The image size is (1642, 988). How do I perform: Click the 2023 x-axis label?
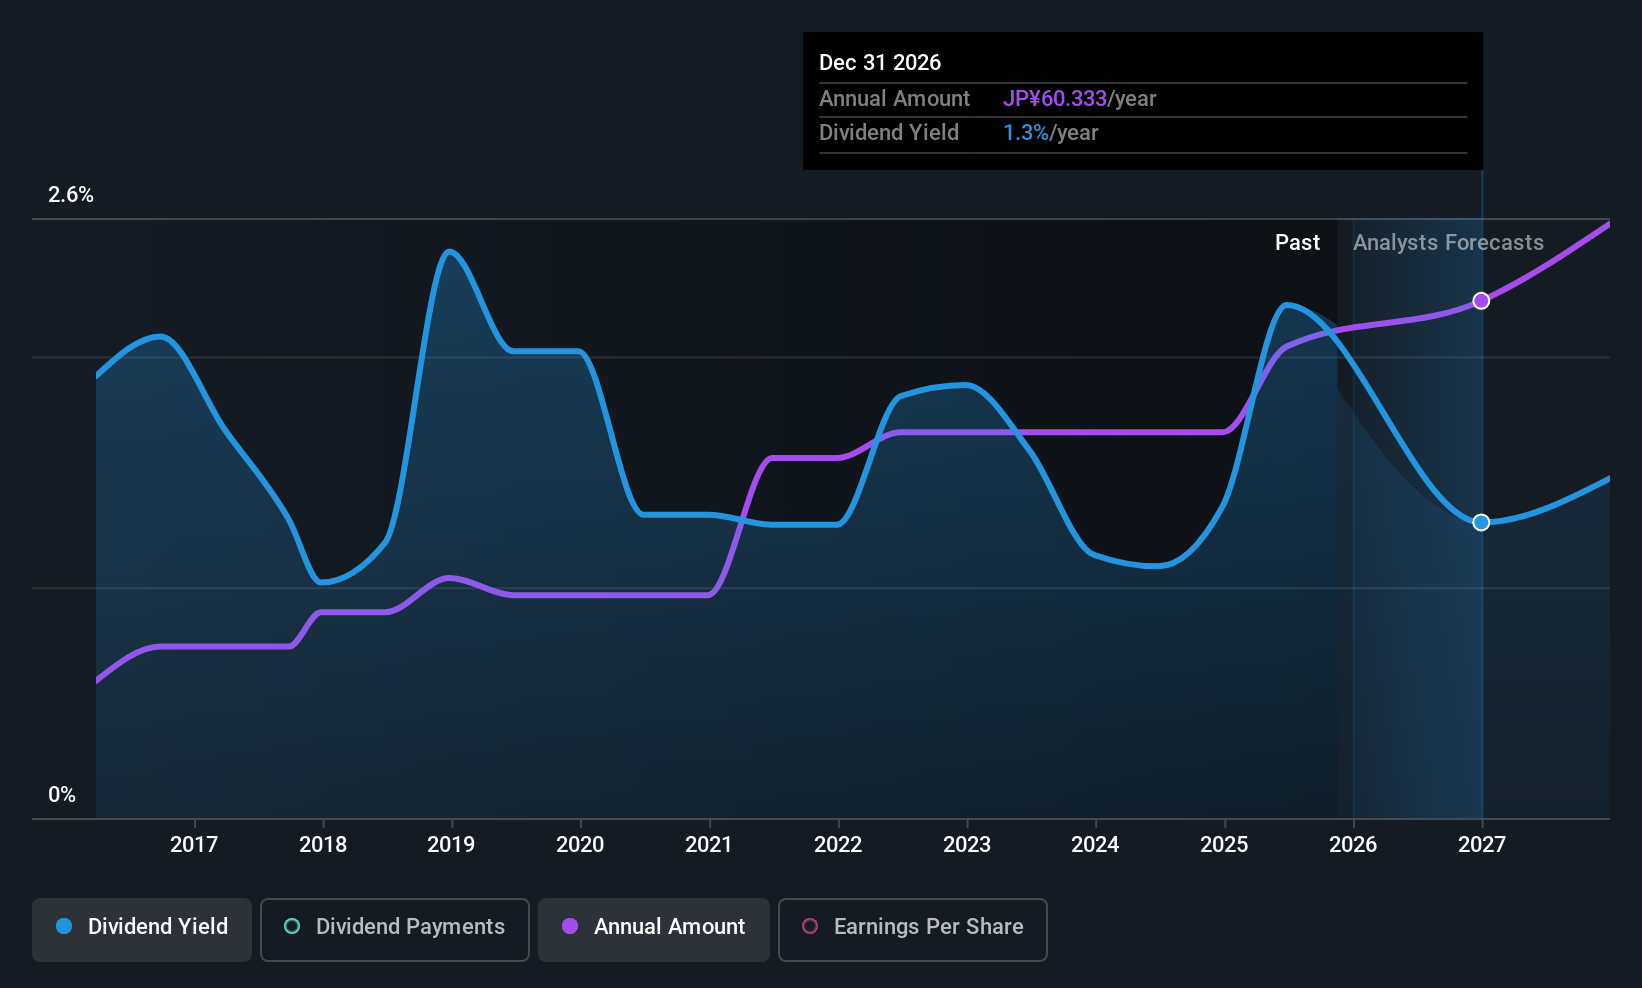[967, 844]
